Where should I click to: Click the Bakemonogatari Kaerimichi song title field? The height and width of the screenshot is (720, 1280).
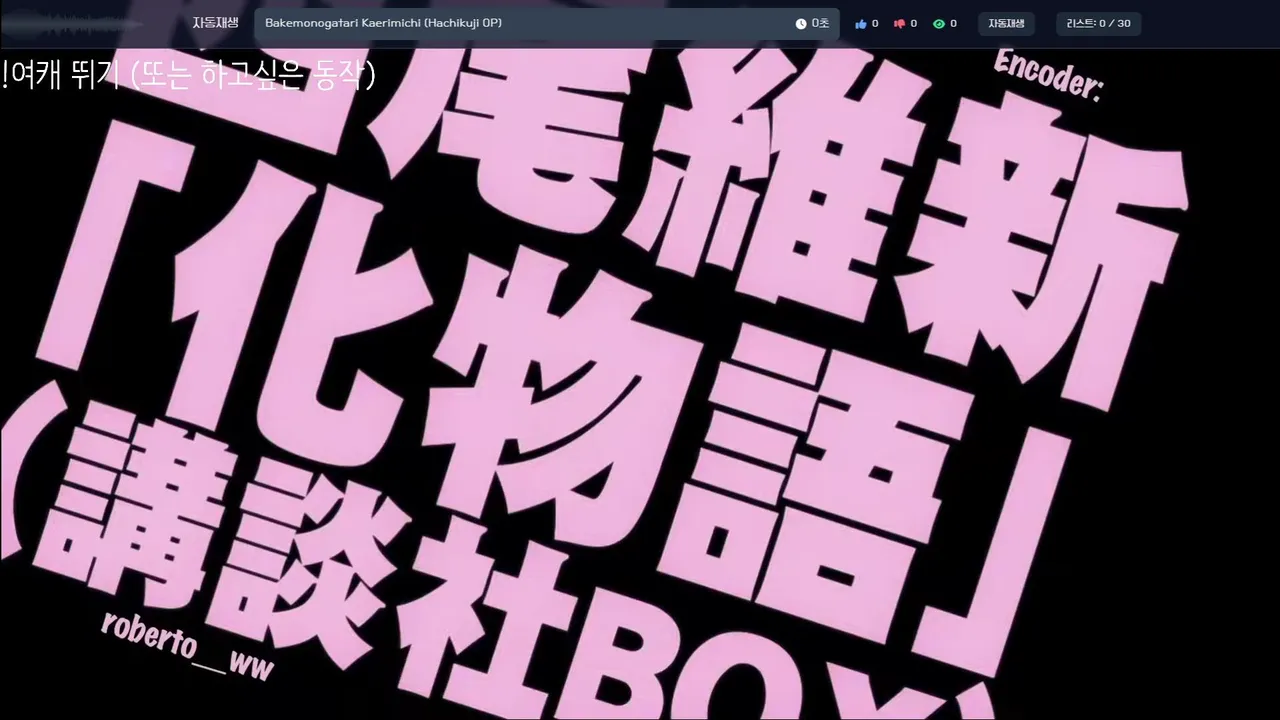coord(546,23)
